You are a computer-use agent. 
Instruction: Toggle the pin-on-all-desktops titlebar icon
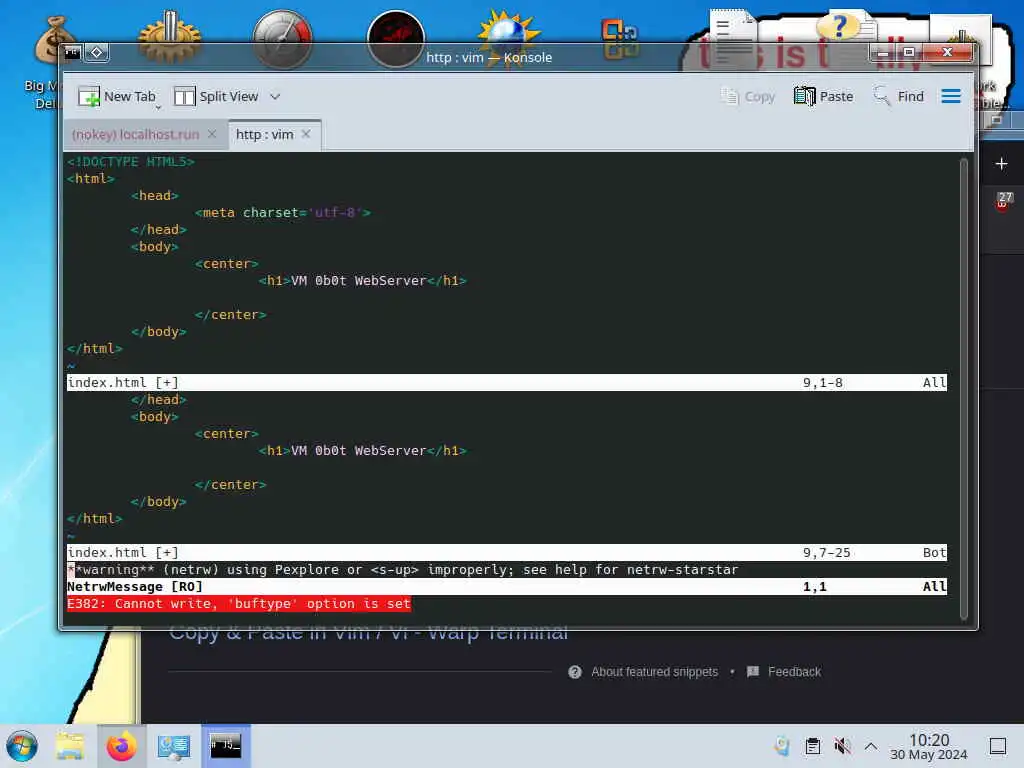(97, 52)
